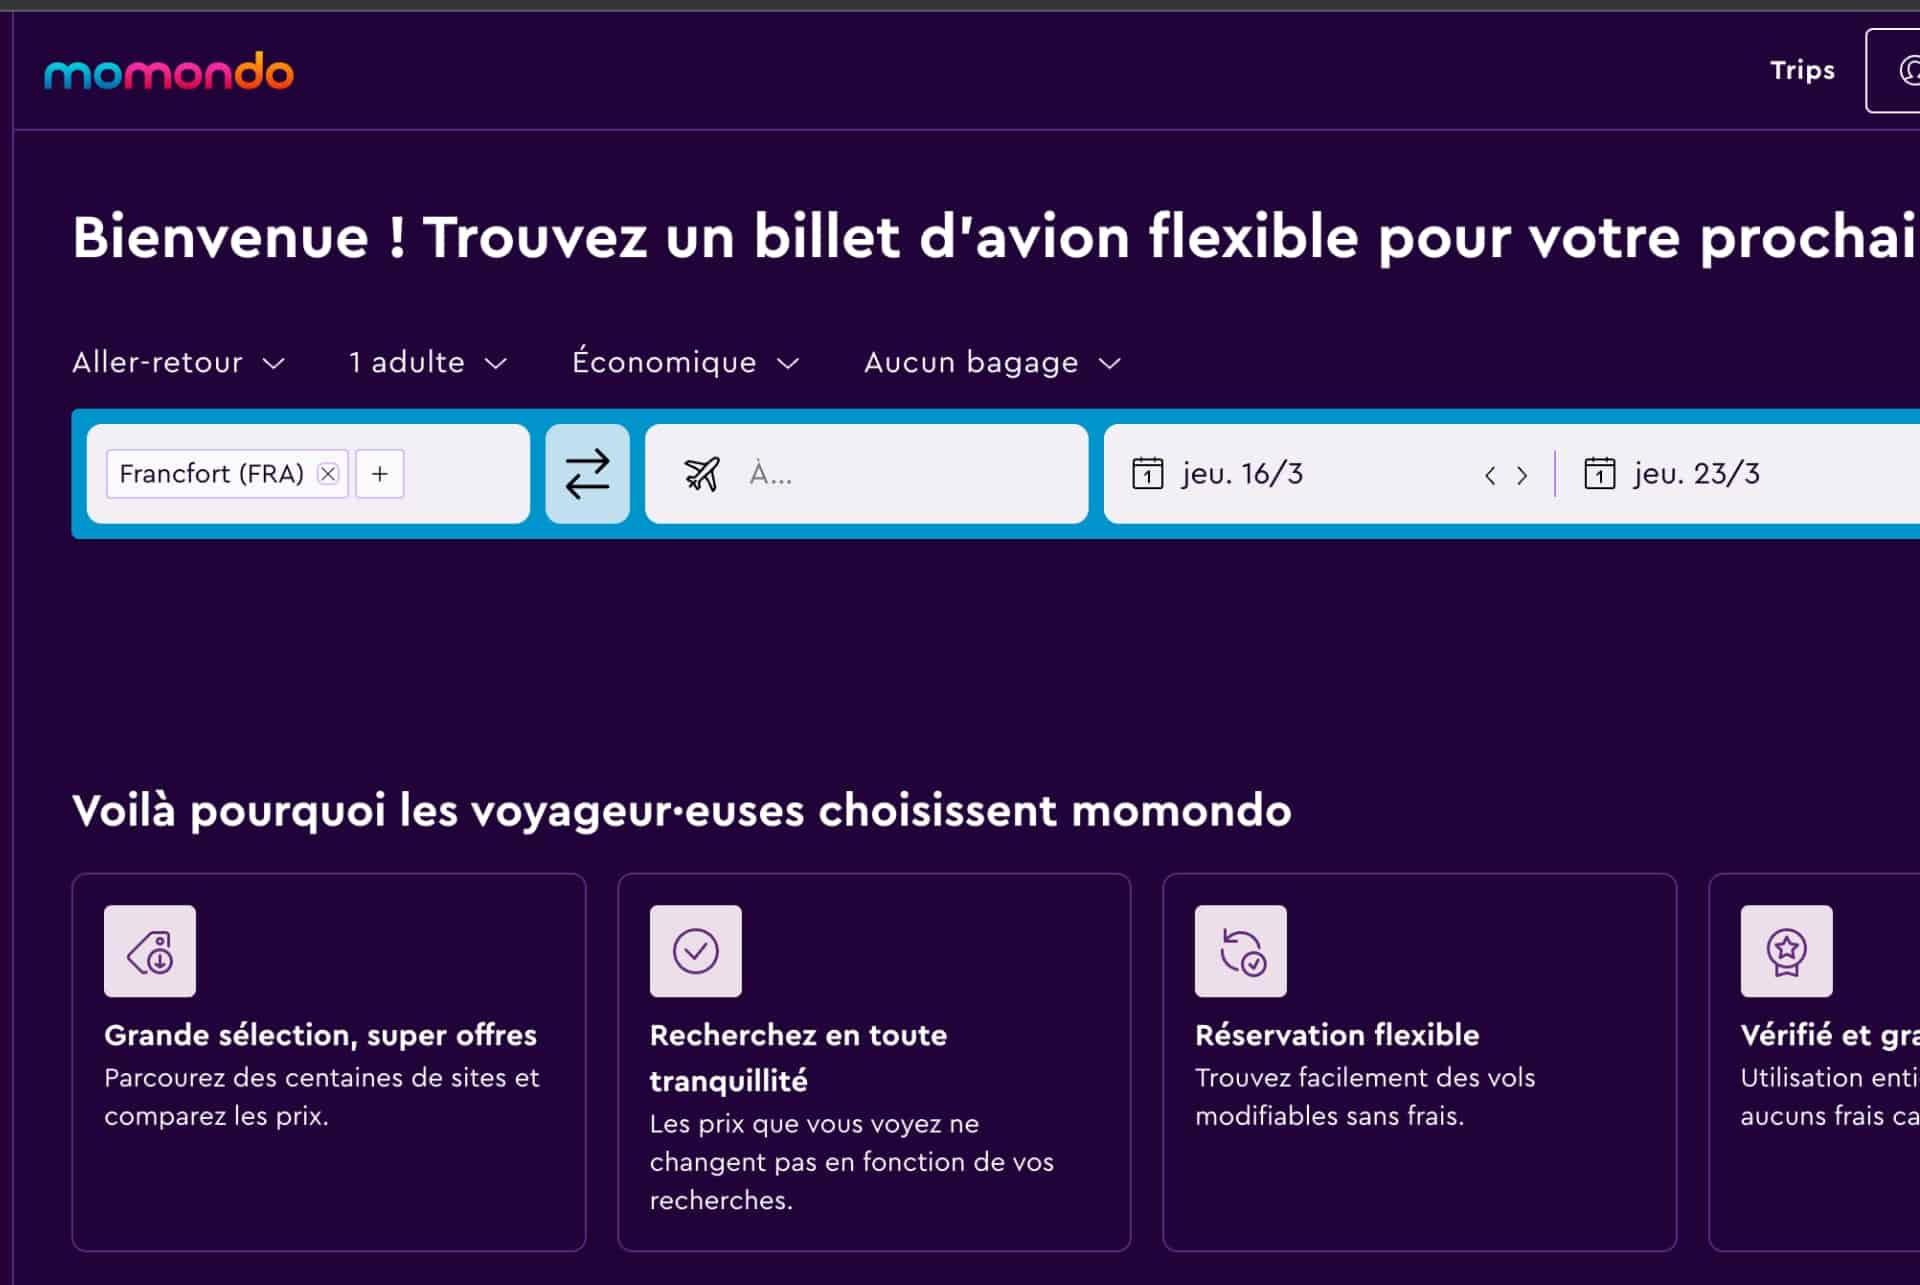The image size is (1920, 1285).
Task: Click the Réservation flexible heading
Action: coord(1337,1035)
